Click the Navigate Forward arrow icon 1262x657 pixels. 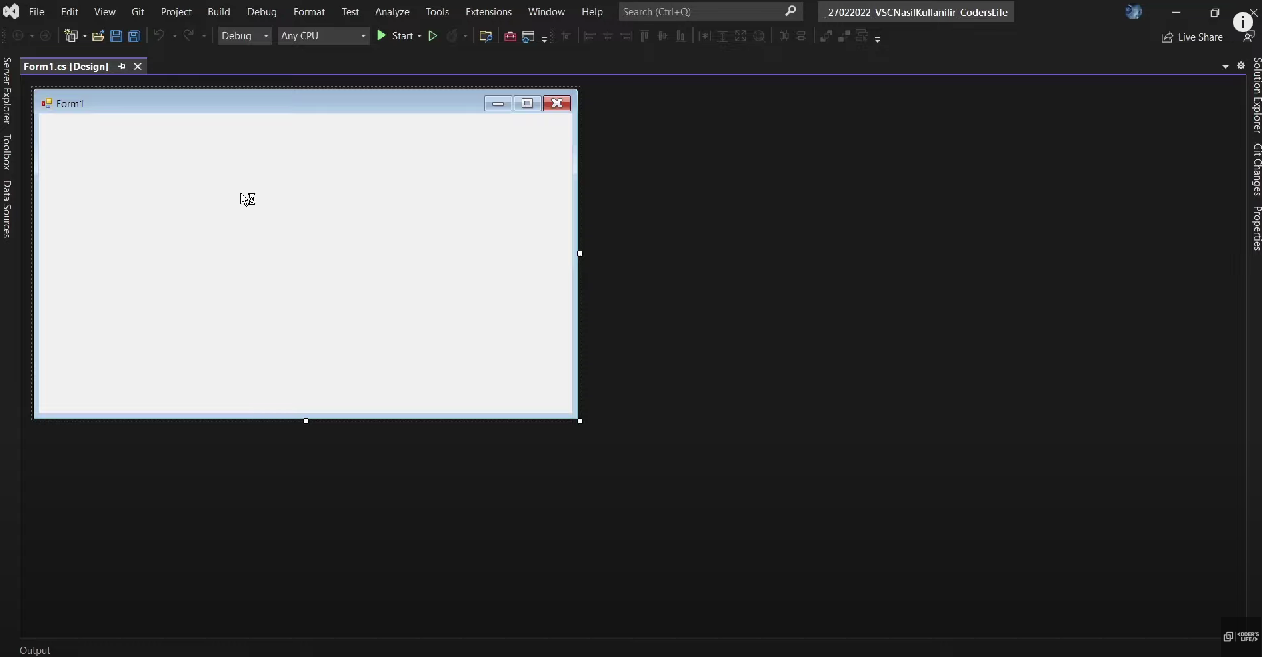point(45,36)
